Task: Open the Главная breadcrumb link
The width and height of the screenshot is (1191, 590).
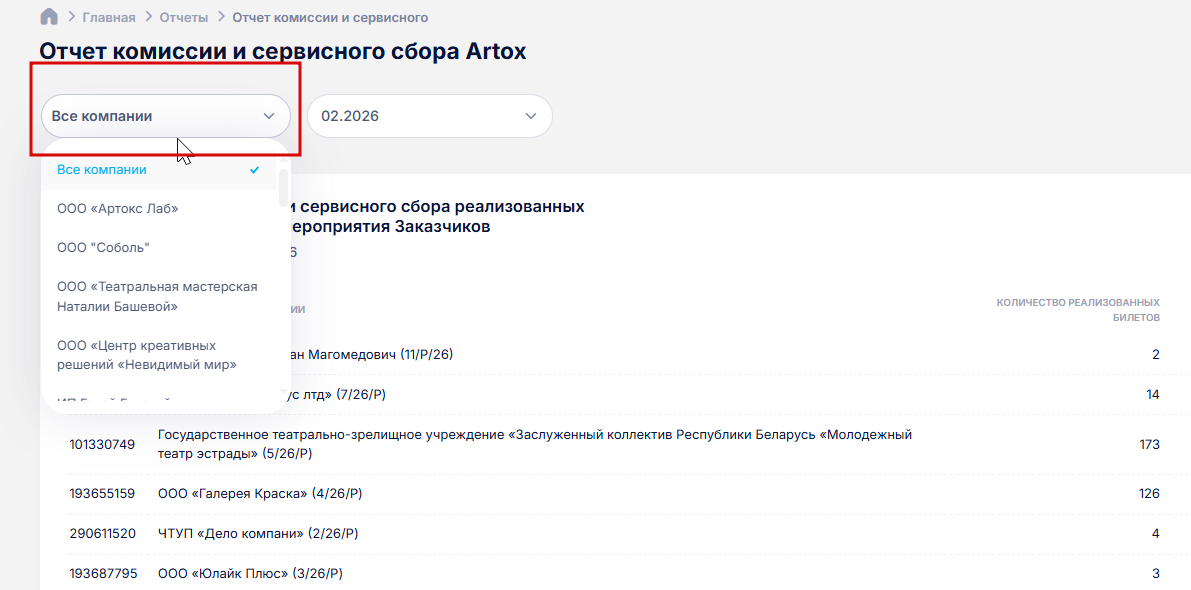Action: click(x=109, y=17)
